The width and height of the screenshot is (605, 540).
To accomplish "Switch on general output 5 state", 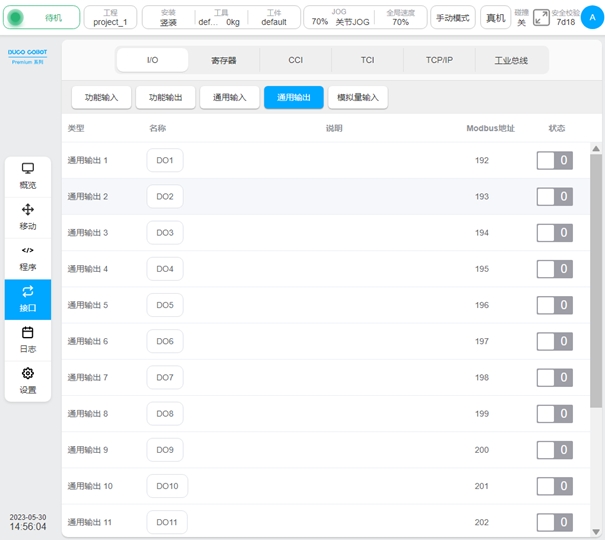I will 554,305.
